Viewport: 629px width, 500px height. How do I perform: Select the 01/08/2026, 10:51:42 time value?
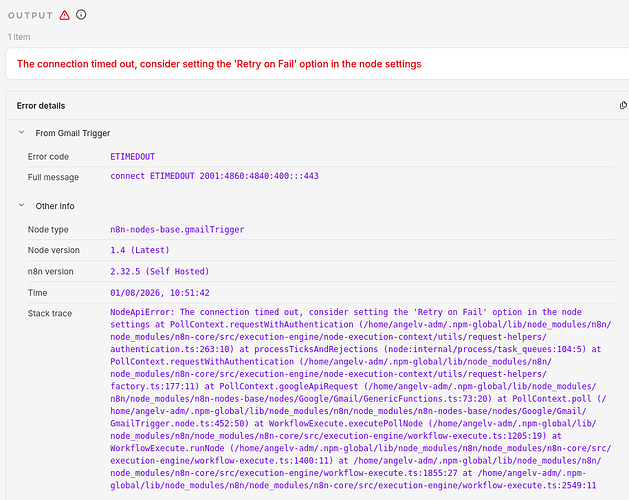160,293
